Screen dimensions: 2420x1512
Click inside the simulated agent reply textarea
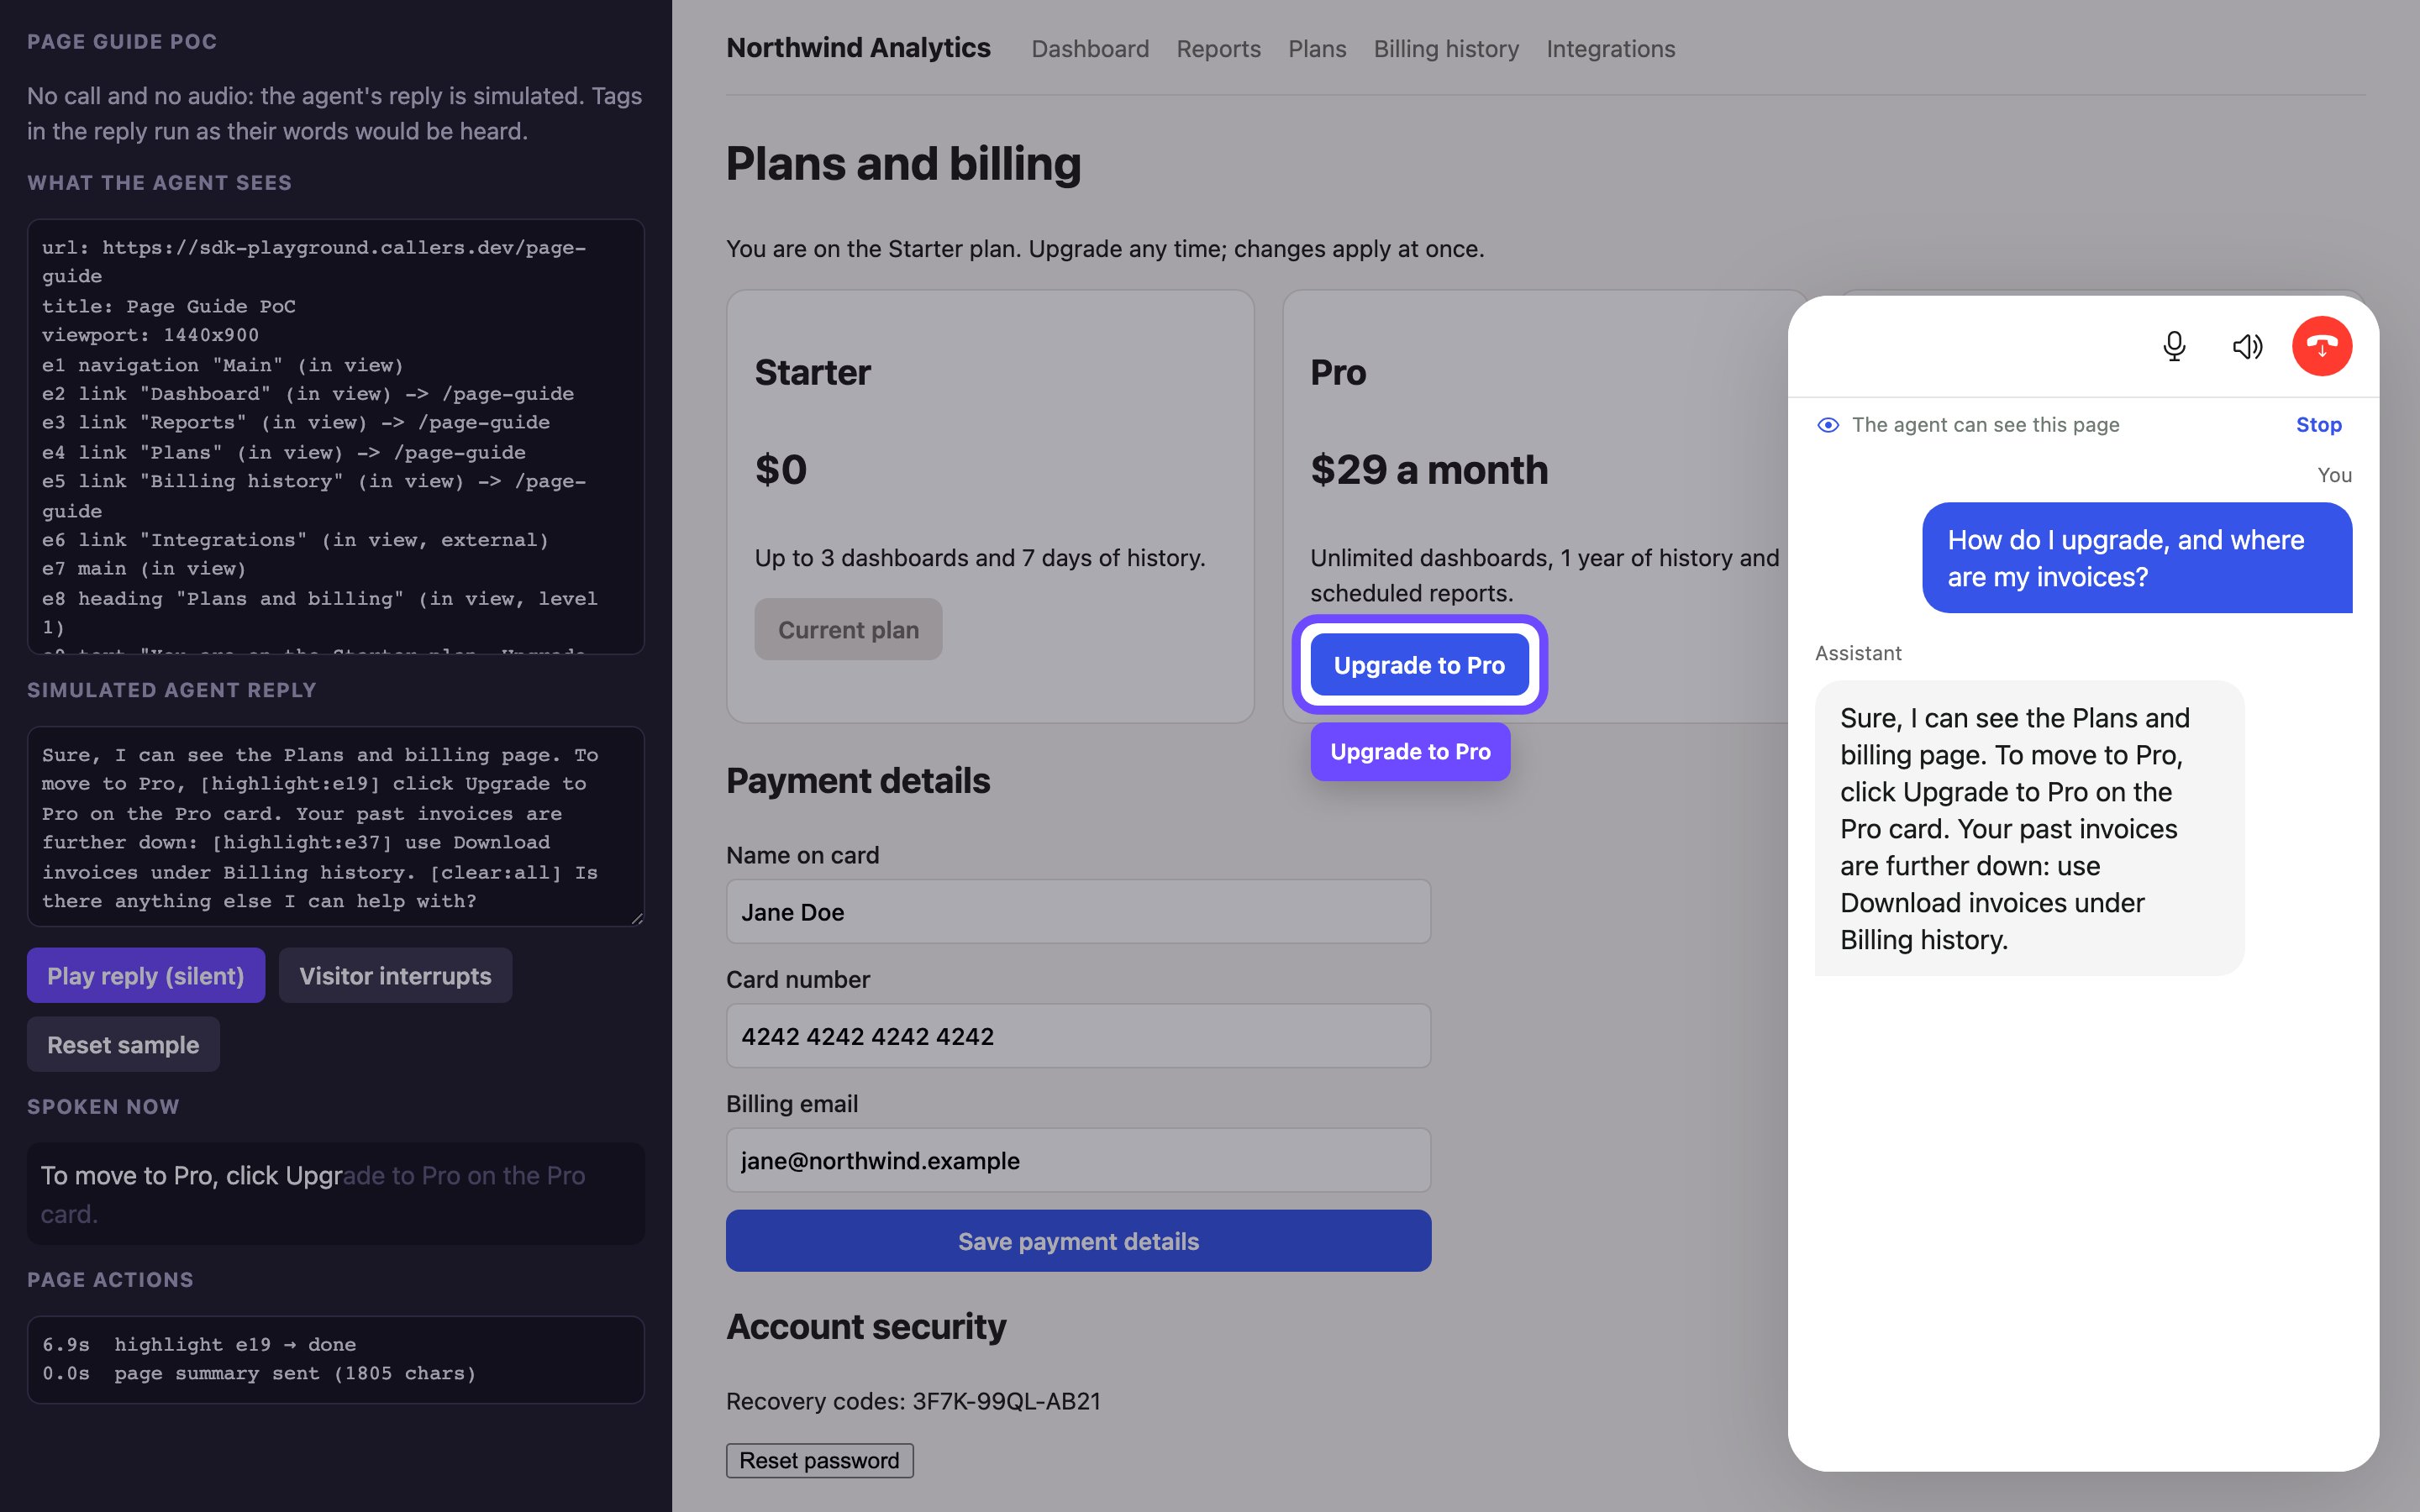pos(336,826)
